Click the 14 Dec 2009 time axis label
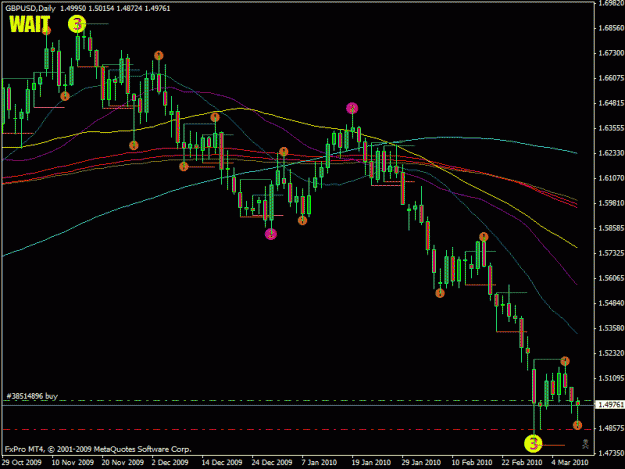 222,462
